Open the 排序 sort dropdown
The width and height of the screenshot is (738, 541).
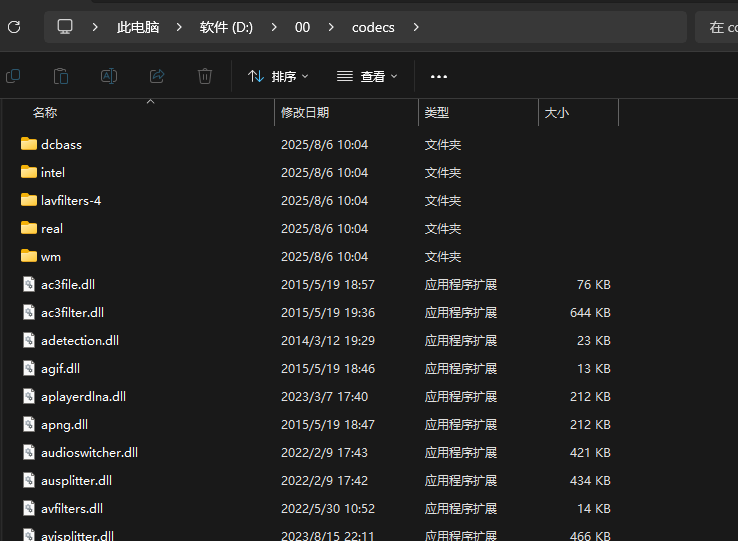(x=278, y=76)
